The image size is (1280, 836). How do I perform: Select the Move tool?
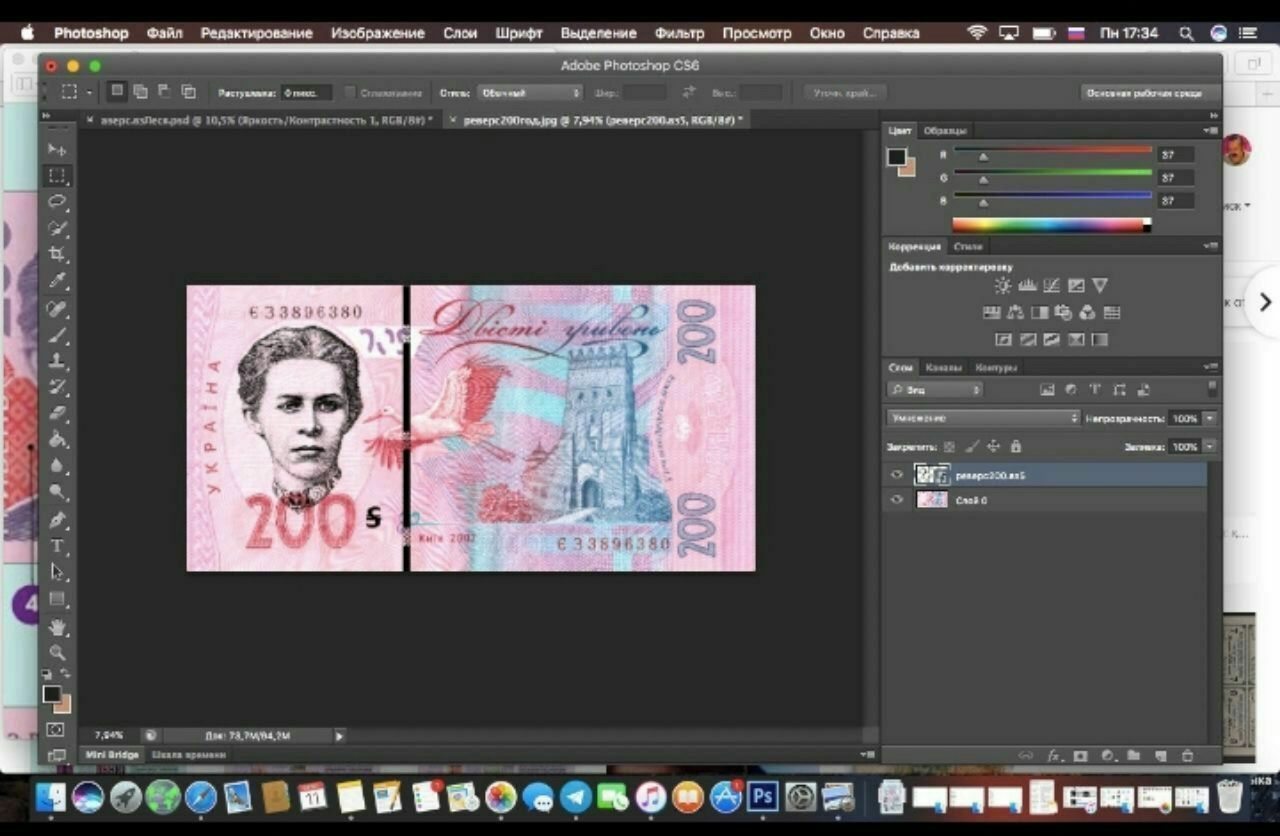coord(57,149)
